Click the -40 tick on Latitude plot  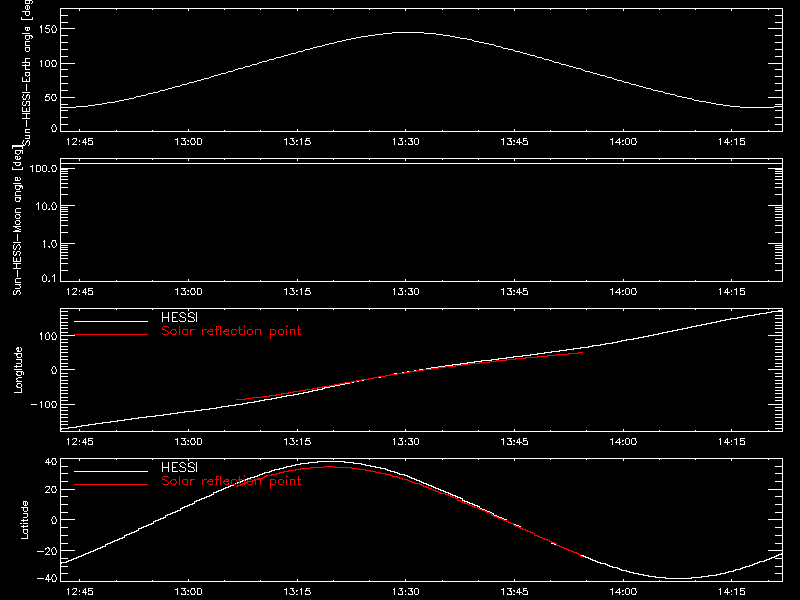(x=47, y=578)
